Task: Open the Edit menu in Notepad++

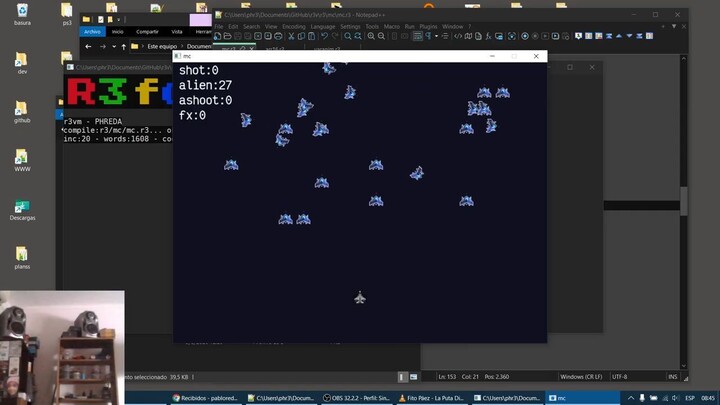Action: coord(233,27)
